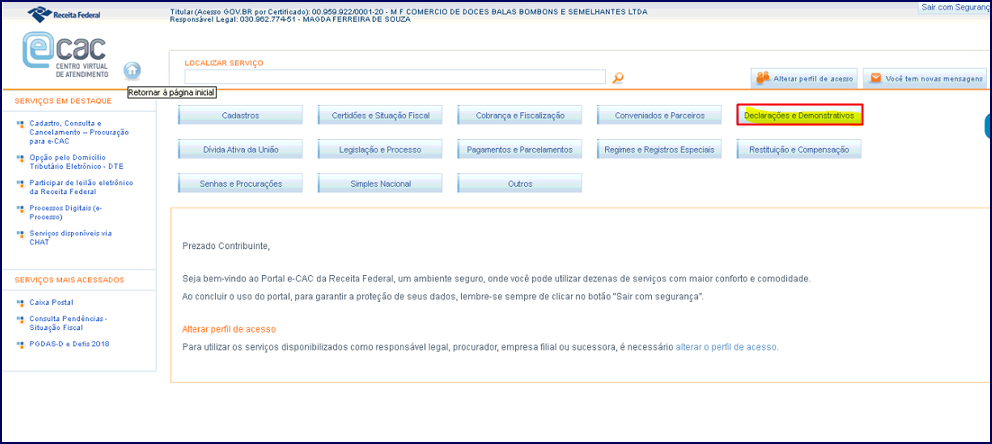Open Processos Digitais (e-Processo) link

[x=66, y=213]
